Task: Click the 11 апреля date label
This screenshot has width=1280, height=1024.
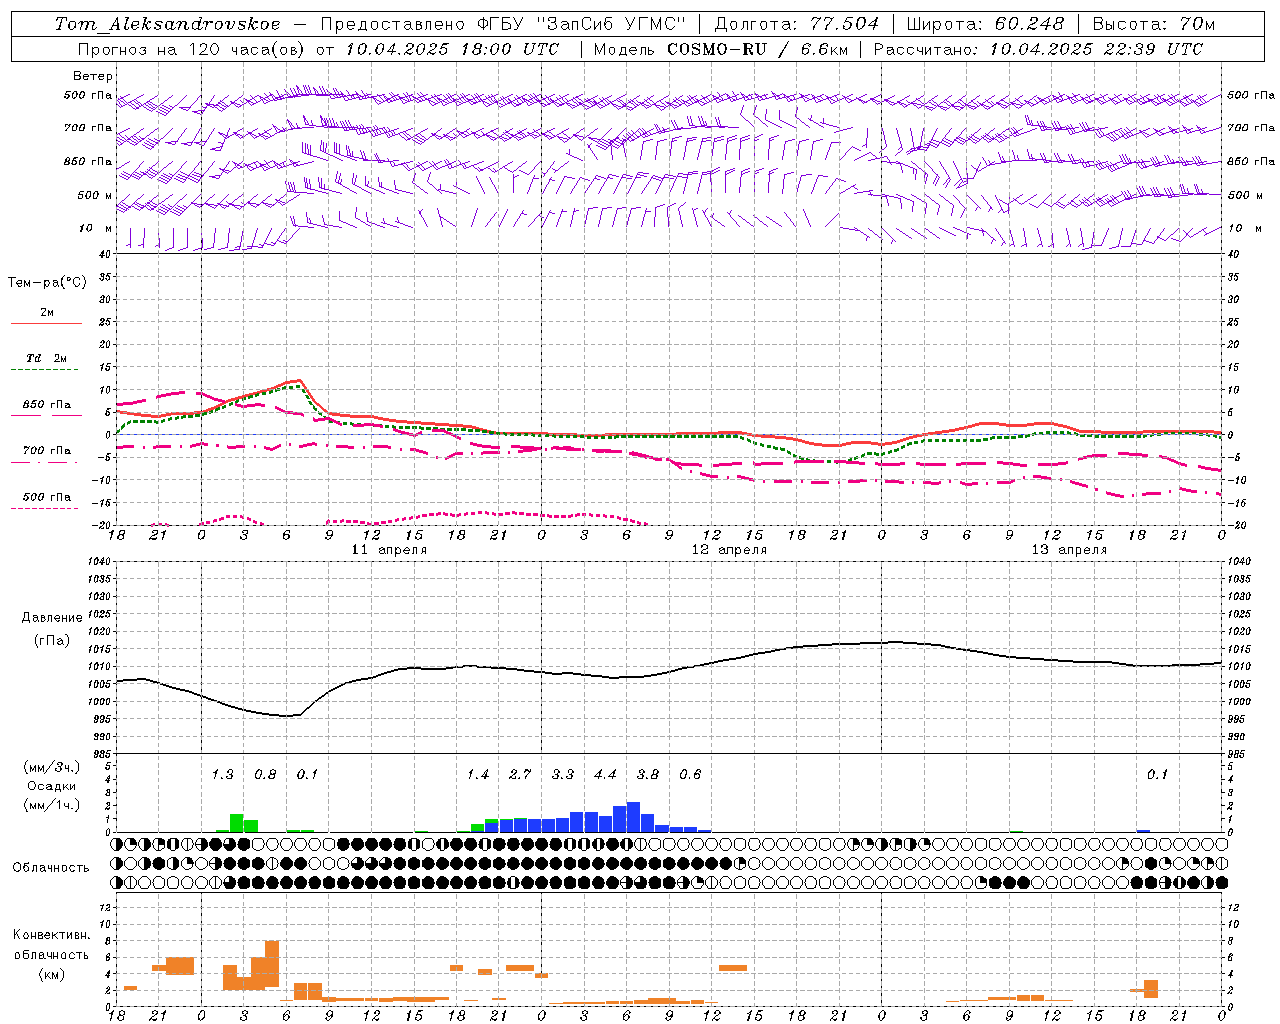Action: [x=390, y=550]
